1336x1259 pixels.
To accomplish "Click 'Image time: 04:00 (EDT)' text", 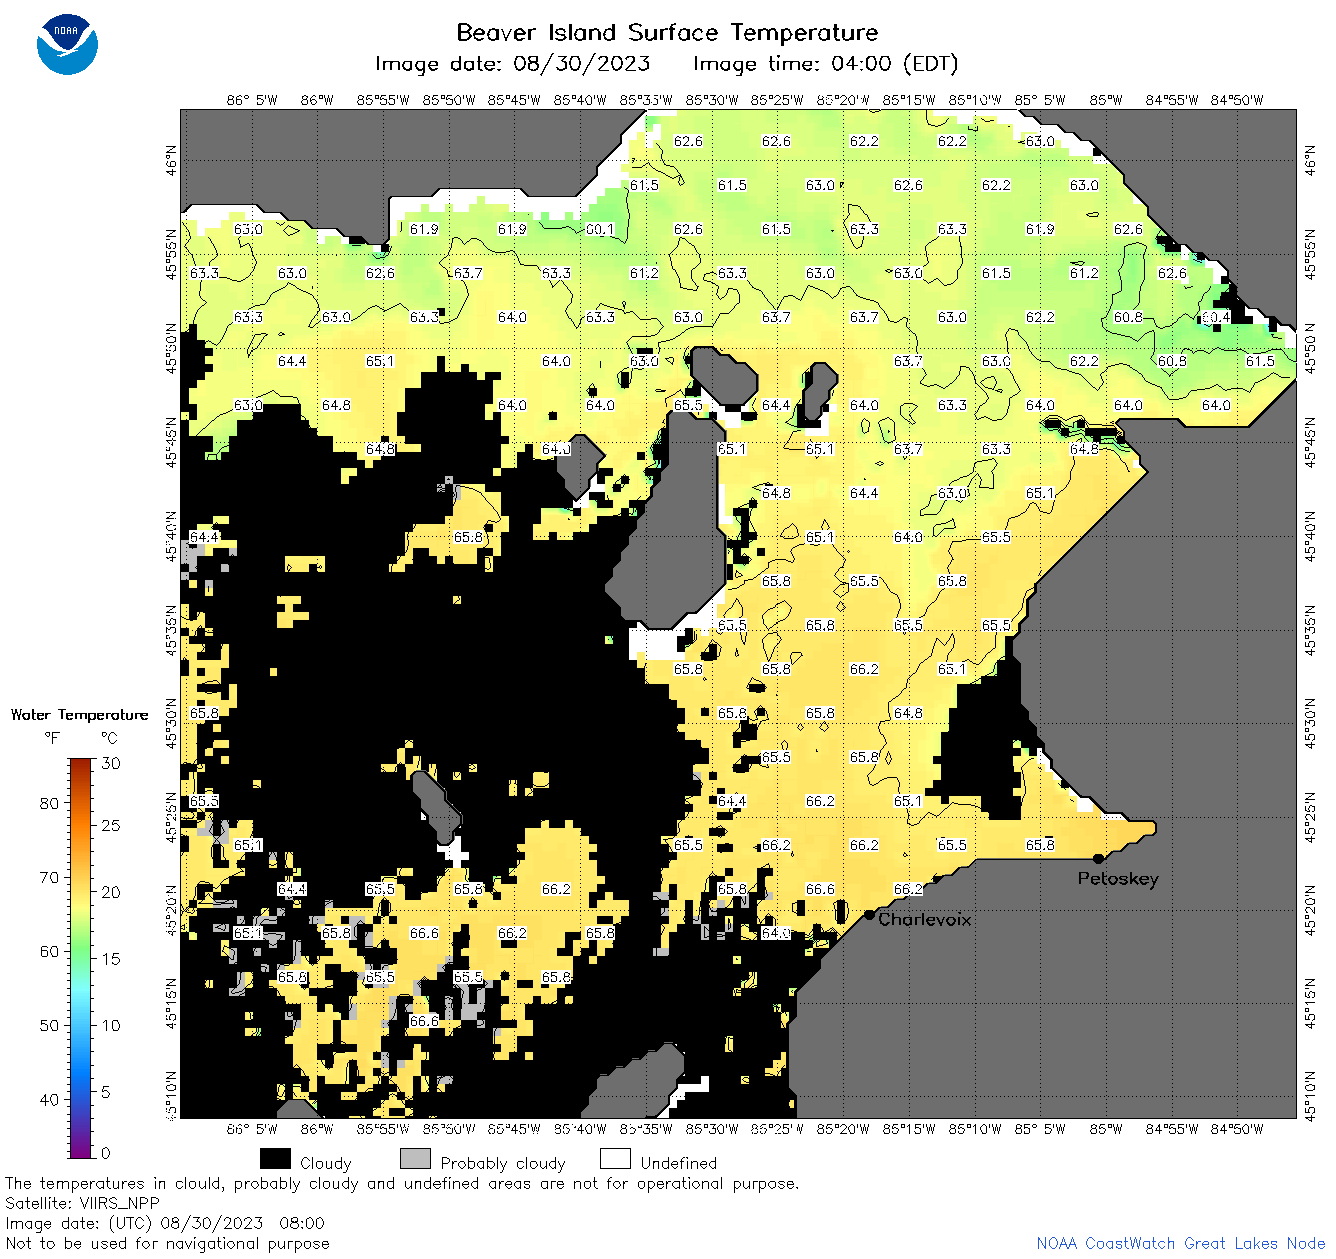I will click(x=825, y=64).
